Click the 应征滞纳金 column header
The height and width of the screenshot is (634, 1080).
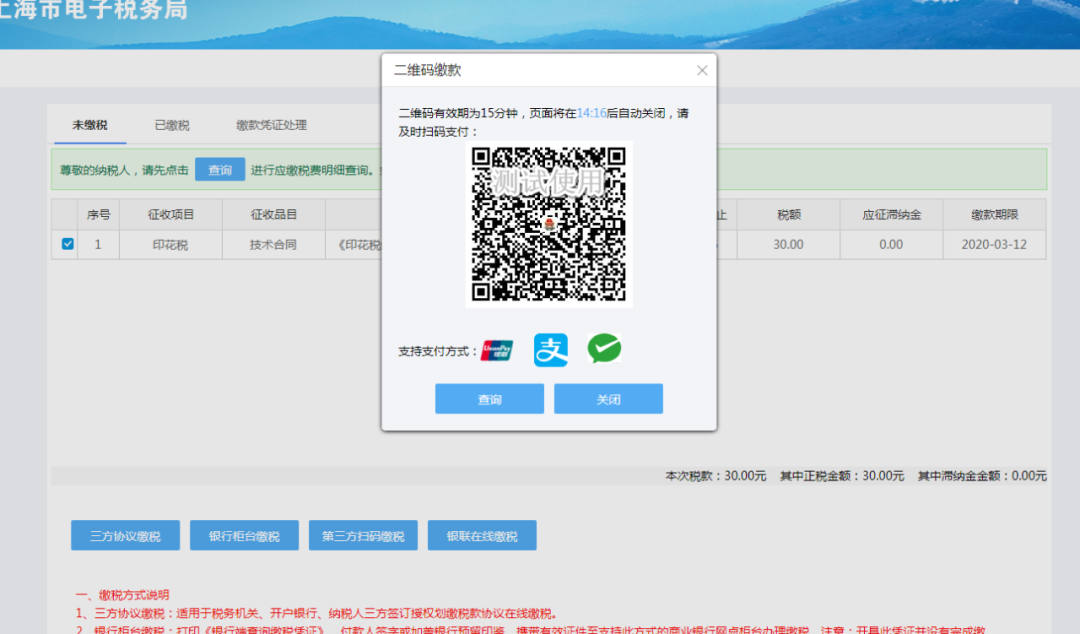(891, 214)
